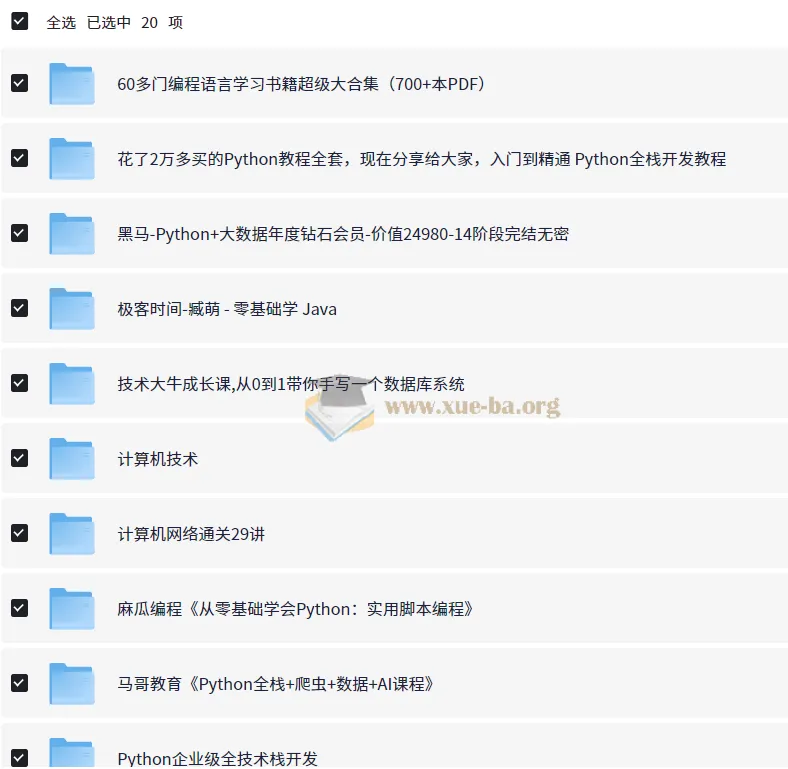This screenshot has width=788, height=769.
Task: Click folder icon for 花了2万多买的Python教程全套
Action: (71, 159)
